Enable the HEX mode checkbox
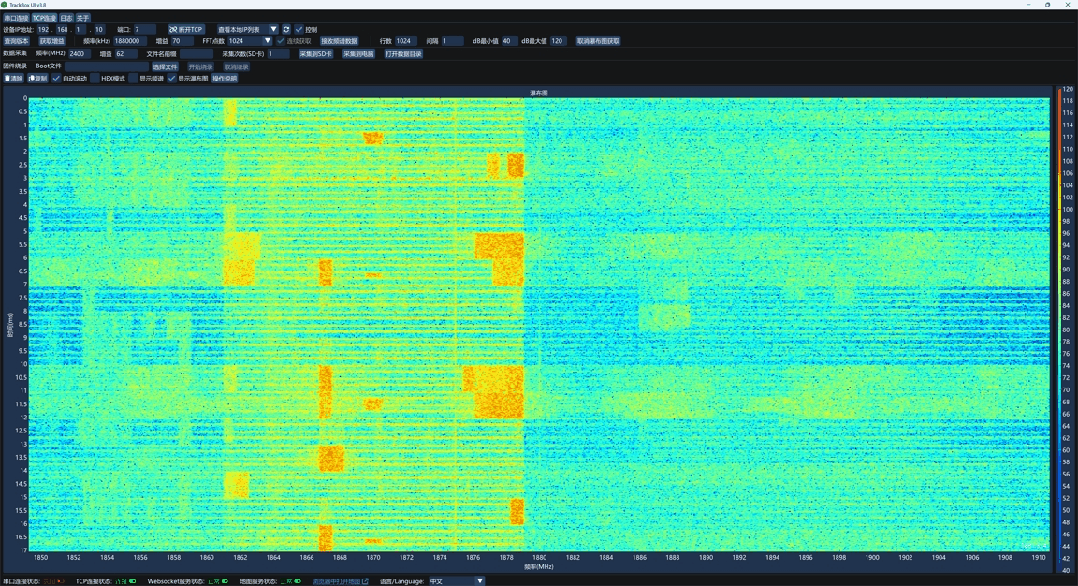 pyautogui.click(x=95, y=78)
